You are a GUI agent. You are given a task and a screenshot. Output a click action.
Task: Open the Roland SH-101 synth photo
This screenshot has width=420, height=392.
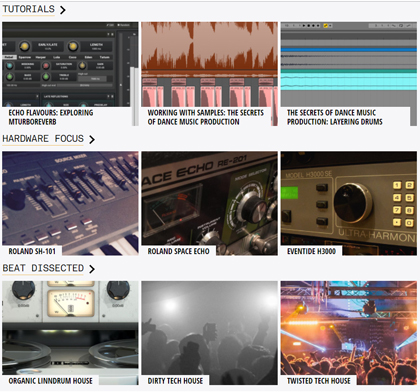coord(70,199)
